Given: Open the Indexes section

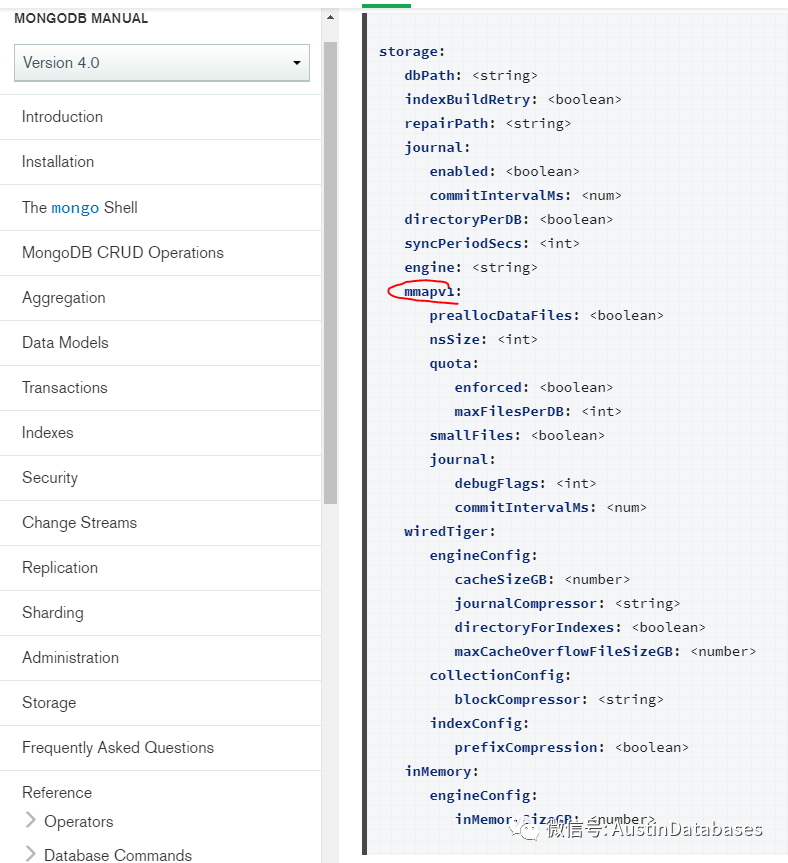Looking at the screenshot, I should coord(47,433).
